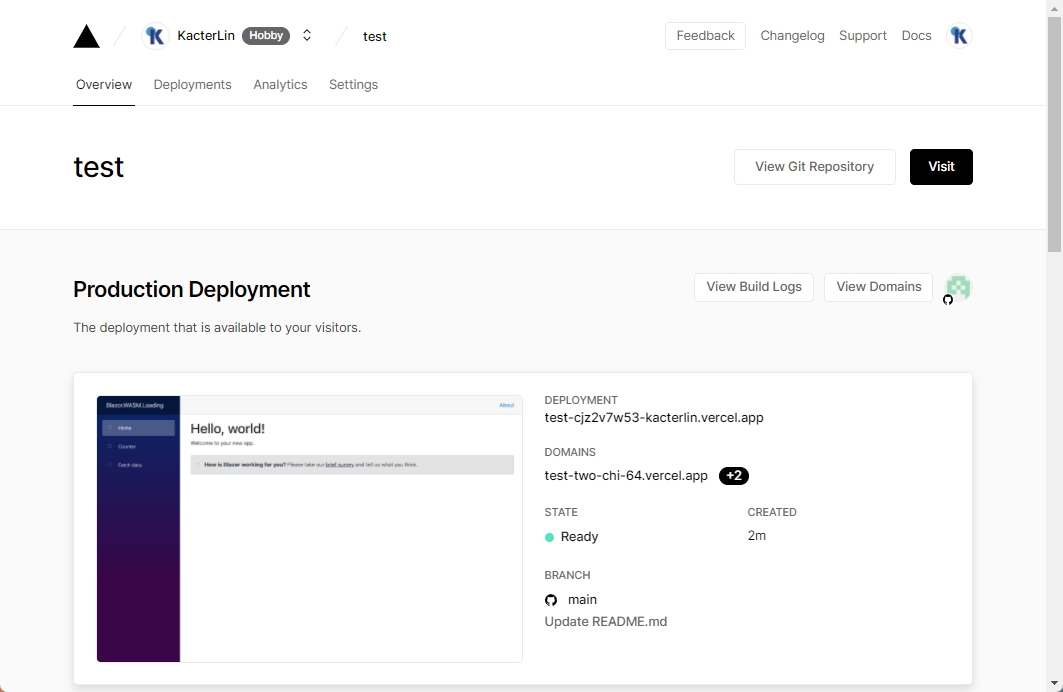
Task: Click the View Domains button
Action: 878,287
